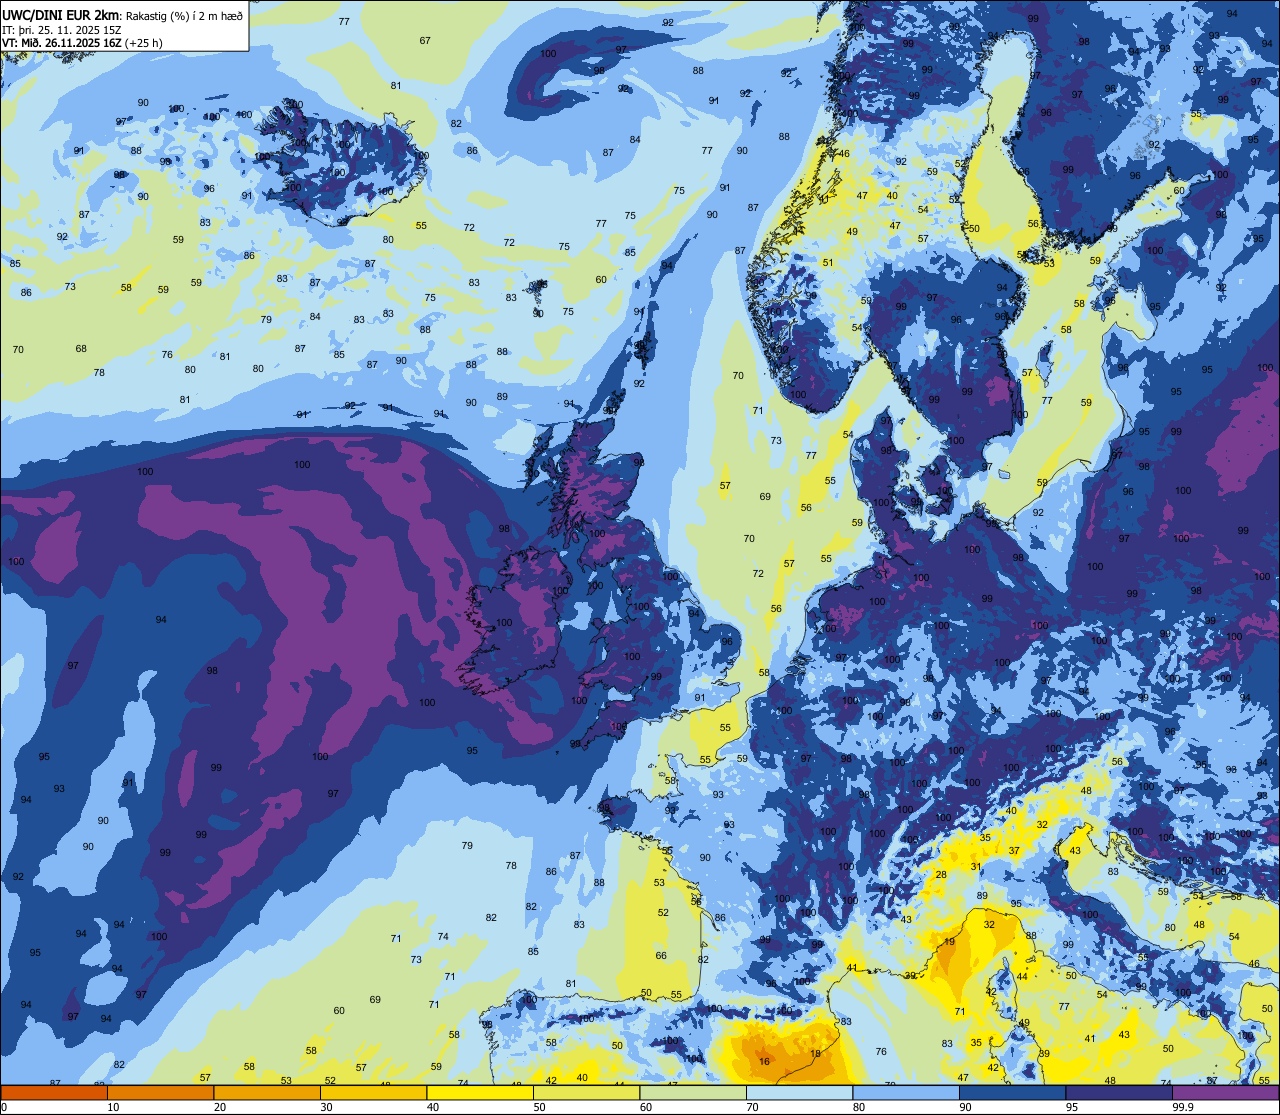Click the purple above-99.9 legend swatch
Viewport: 1280px width, 1115px height.
coord(1225,1092)
